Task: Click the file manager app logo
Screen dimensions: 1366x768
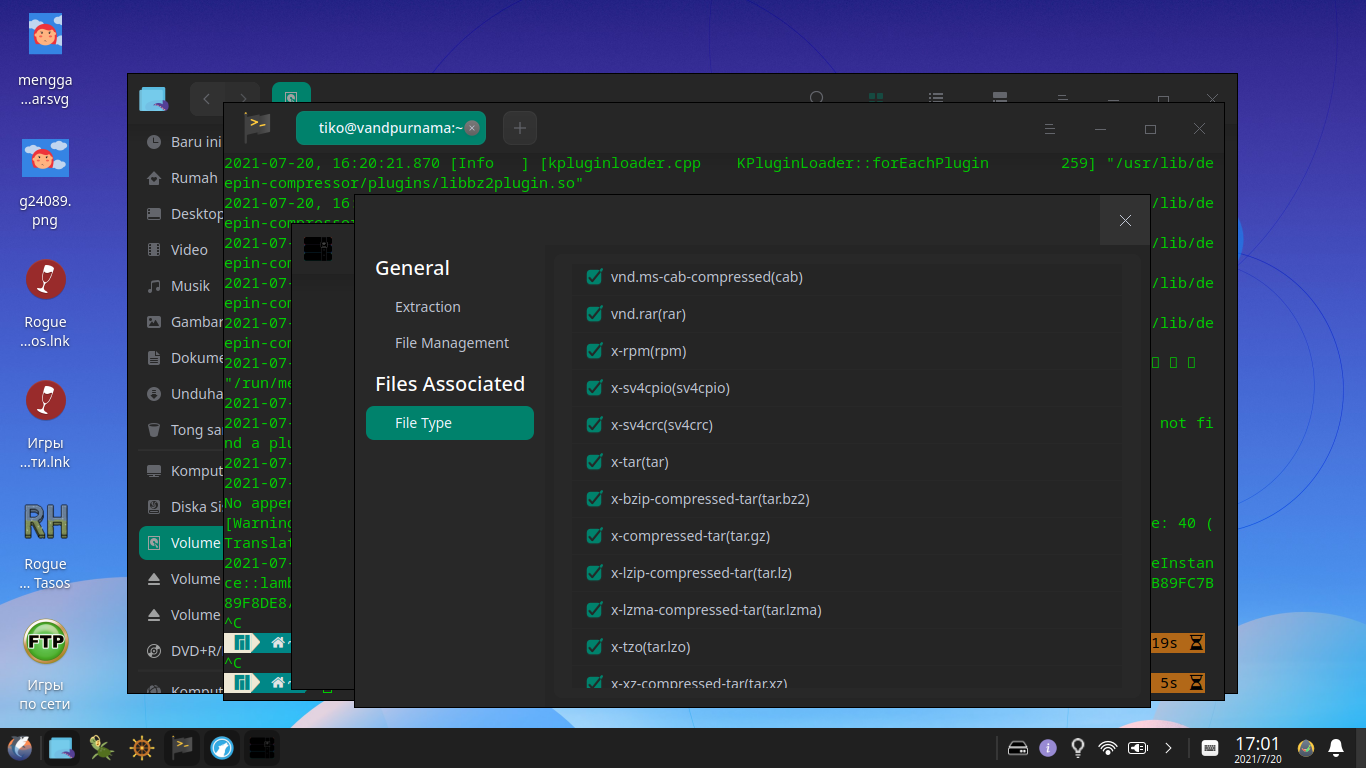Action: pyautogui.click(x=153, y=99)
